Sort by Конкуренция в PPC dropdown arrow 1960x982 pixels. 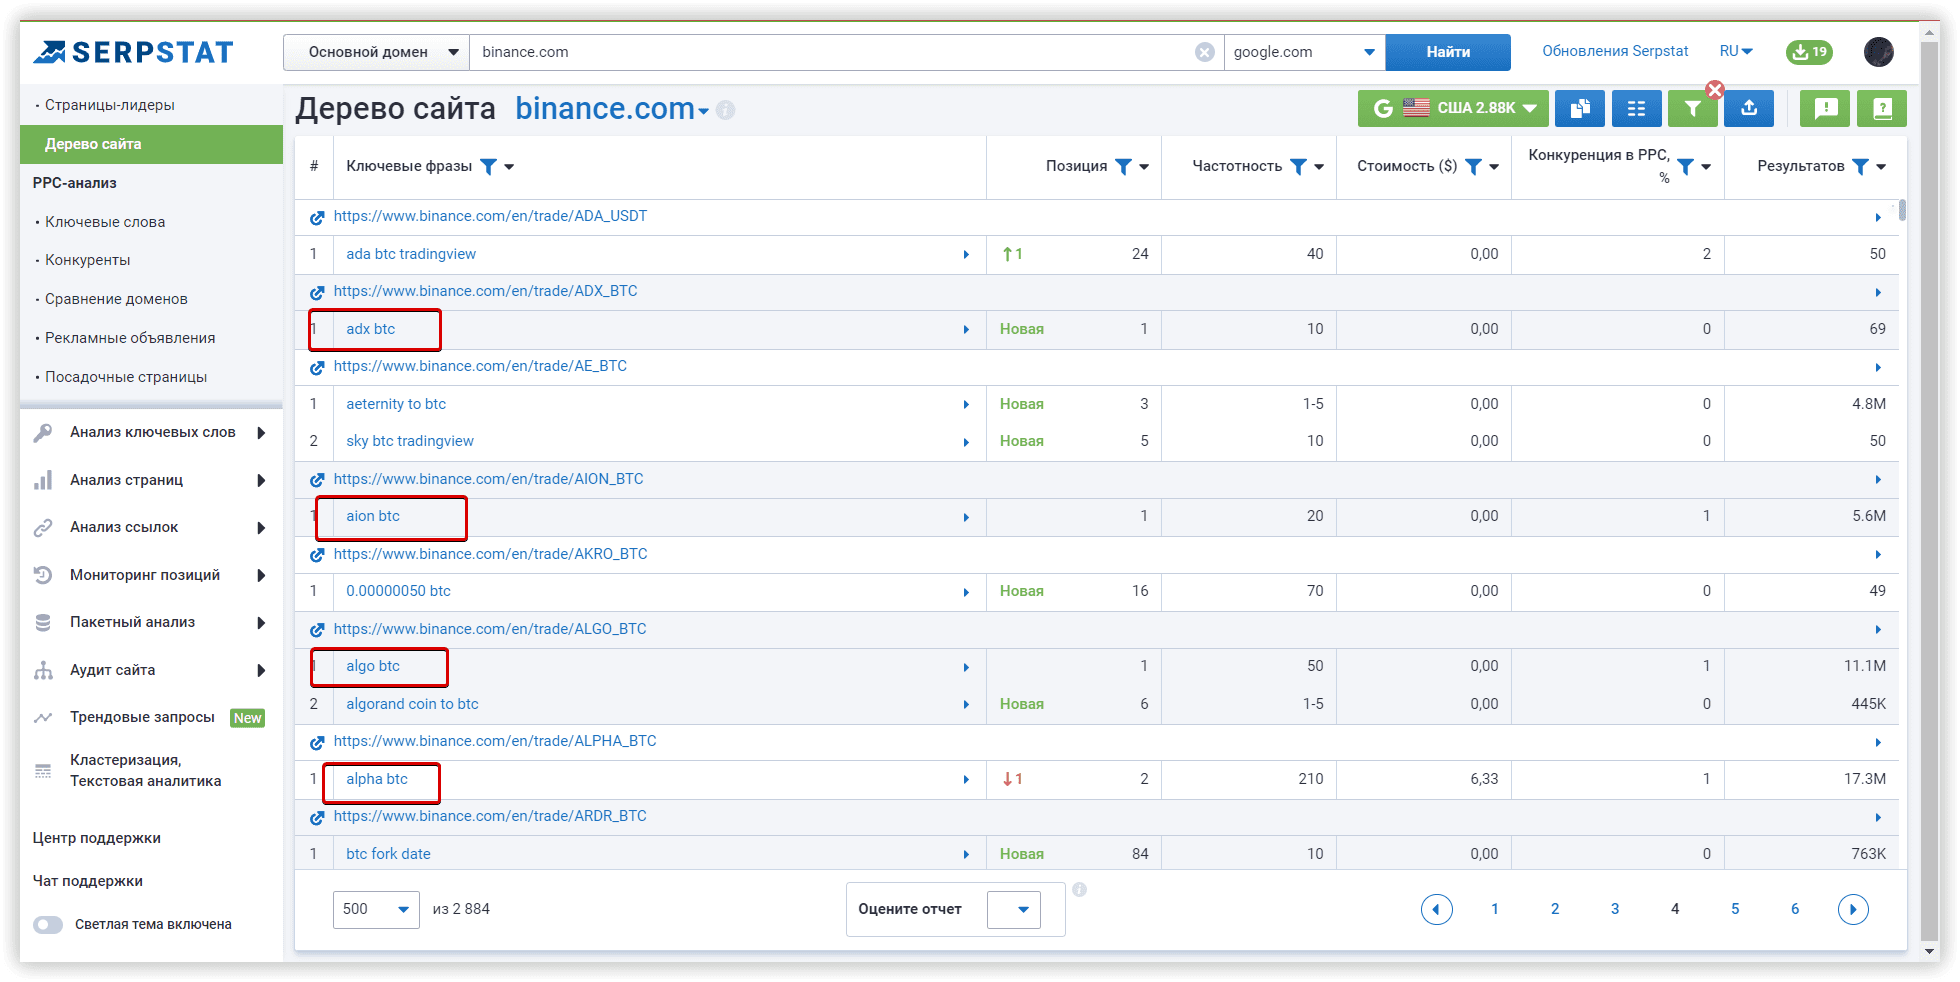point(1706,167)
